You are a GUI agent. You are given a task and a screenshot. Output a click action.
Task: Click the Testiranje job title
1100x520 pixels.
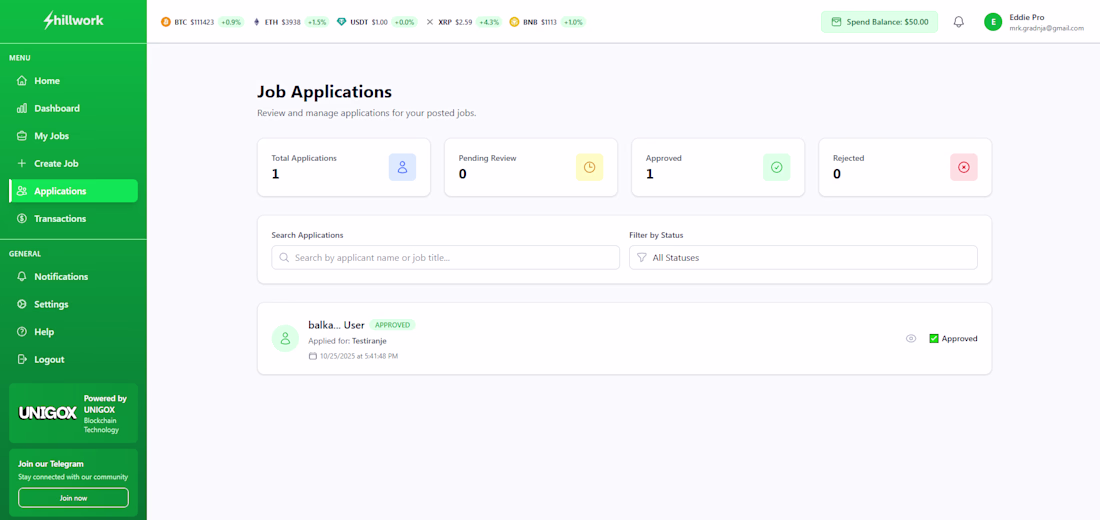pyautogui.click(x=369, y=341)
